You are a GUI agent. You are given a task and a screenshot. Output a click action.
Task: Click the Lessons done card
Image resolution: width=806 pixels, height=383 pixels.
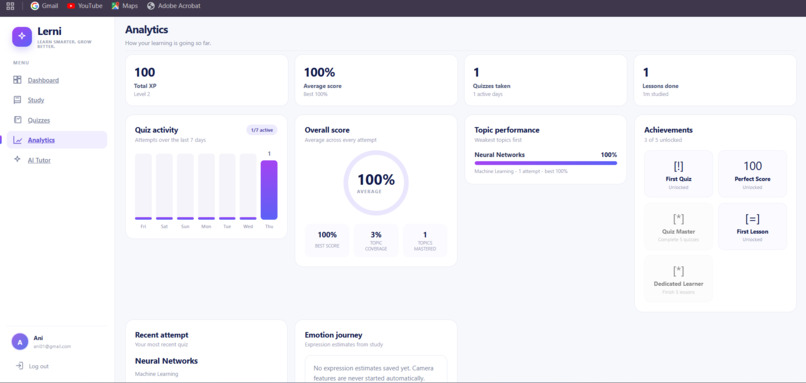(x=715, y=80)
